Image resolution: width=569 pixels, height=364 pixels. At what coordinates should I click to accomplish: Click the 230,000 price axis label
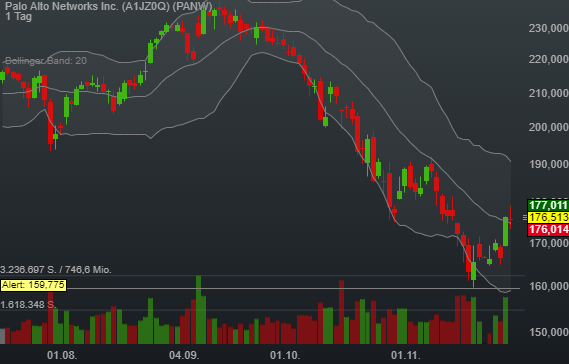click(x=549, y=28)
